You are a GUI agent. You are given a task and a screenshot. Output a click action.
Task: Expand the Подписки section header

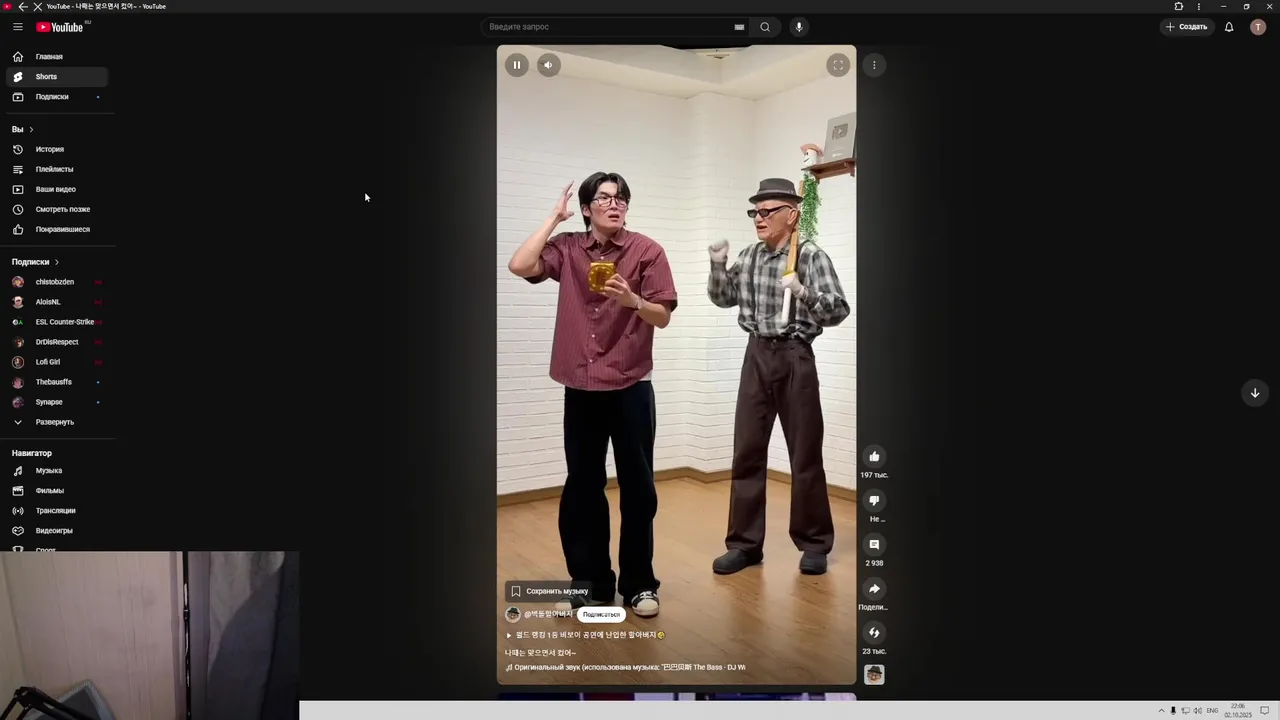36,262
